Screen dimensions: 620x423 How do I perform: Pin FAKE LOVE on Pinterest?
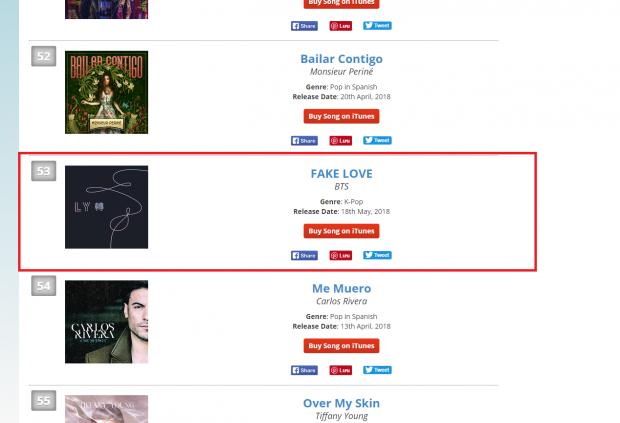tap(340, 255)
